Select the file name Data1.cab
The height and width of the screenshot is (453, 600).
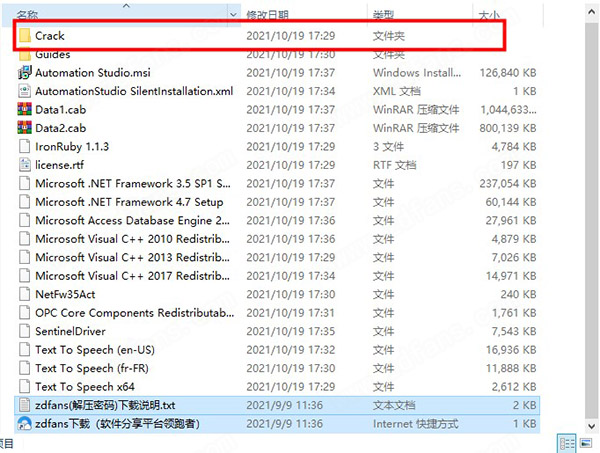pyautogui.click(x=60, y=109)
